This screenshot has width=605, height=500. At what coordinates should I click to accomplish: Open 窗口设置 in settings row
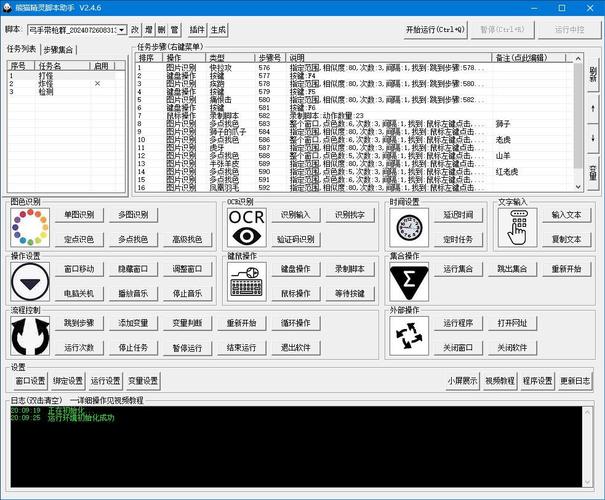(x=30, y=381)
